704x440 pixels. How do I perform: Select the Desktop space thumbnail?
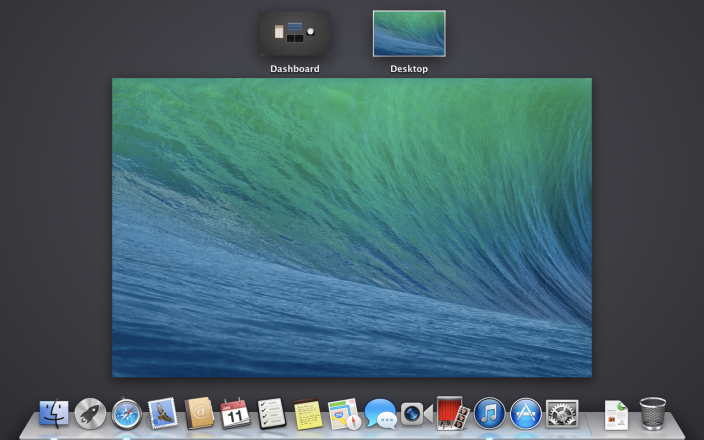tap(409, 34)
